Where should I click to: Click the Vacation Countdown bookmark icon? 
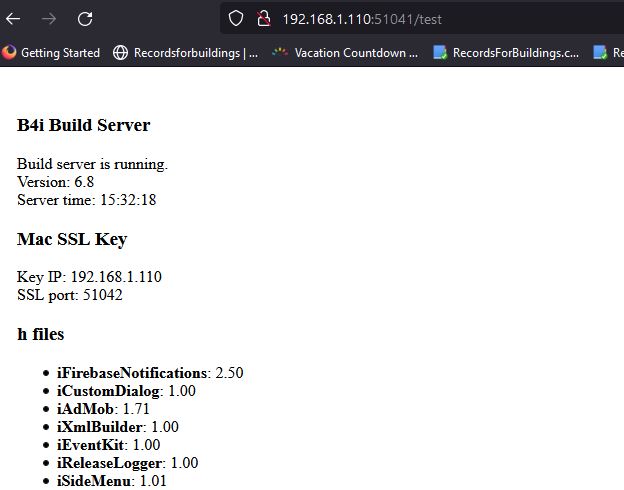coord(280,52)
